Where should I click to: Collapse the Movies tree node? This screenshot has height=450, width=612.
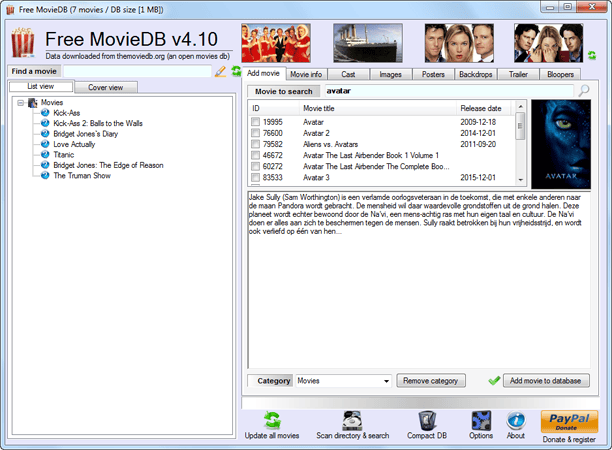click(20, 103)
